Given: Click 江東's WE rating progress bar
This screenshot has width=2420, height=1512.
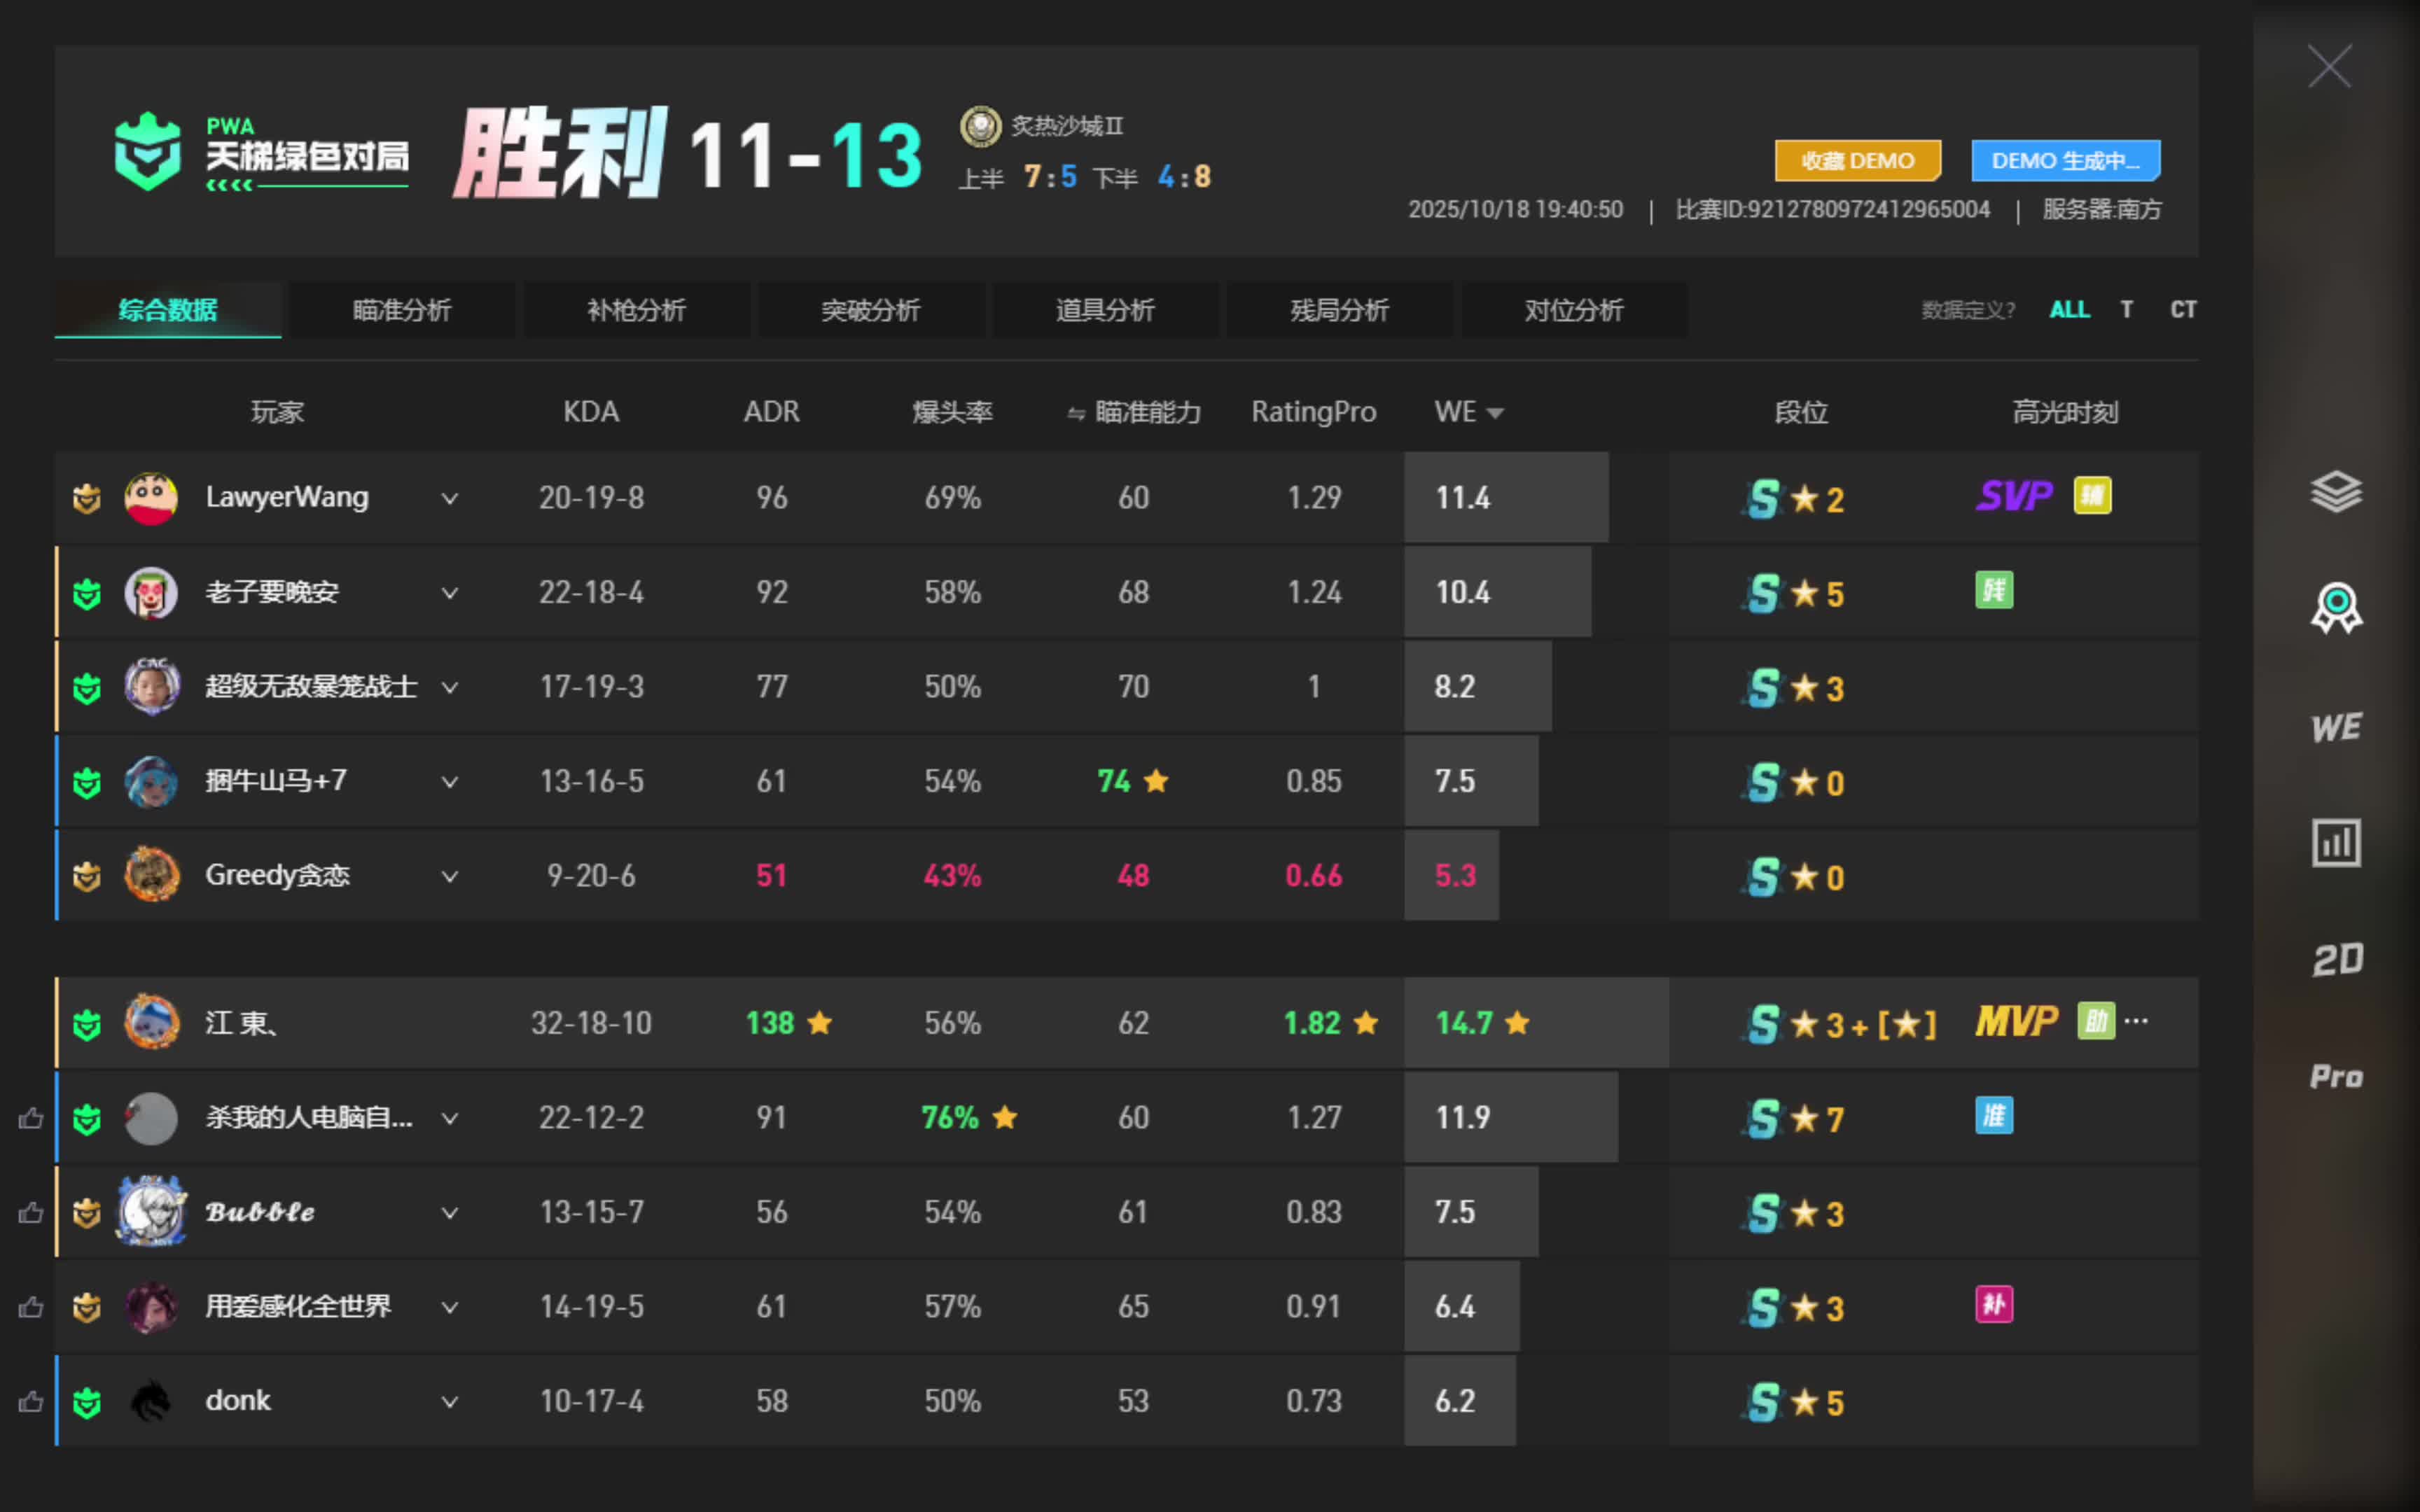Looking at the screenshot, I should pyautogui.click(x=1535, y=1022).
